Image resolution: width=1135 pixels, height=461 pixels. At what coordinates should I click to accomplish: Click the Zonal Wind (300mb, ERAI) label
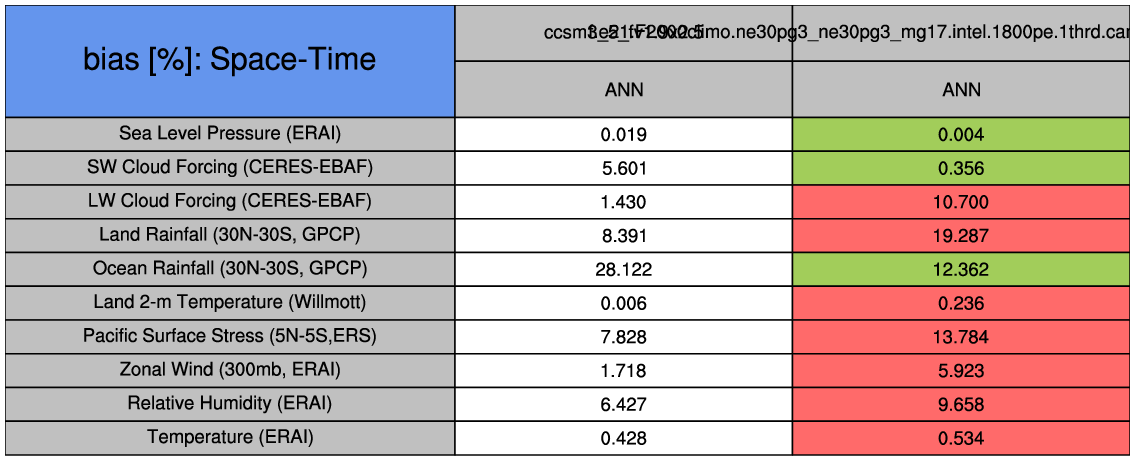[230, 370]
